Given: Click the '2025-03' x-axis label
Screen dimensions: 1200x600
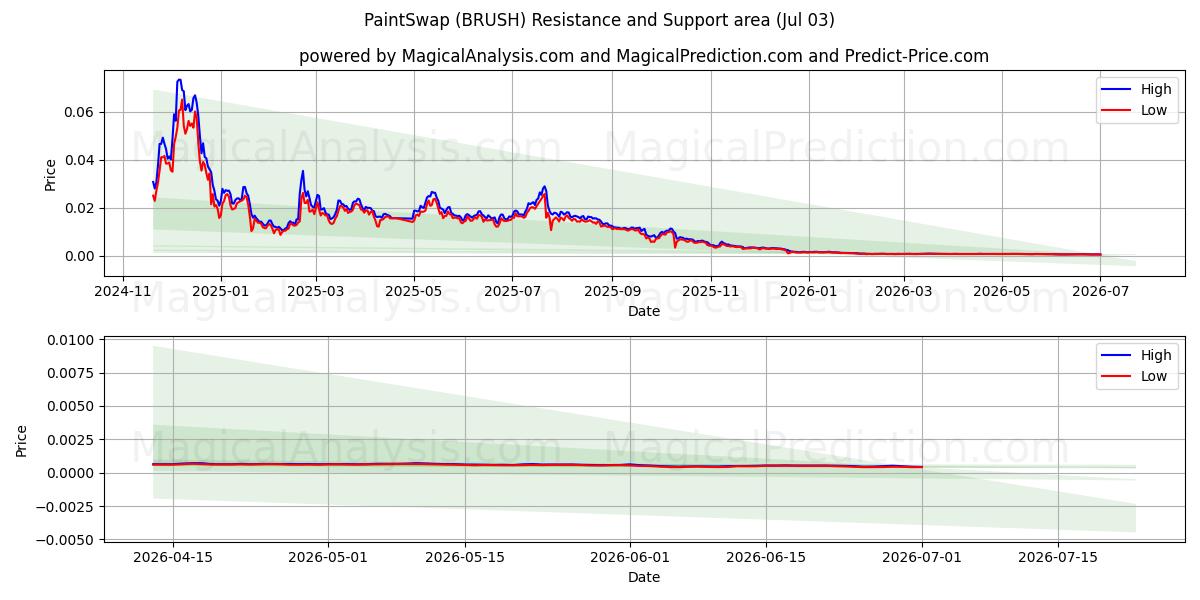Looking at the screenshot, I should (316, 291).
